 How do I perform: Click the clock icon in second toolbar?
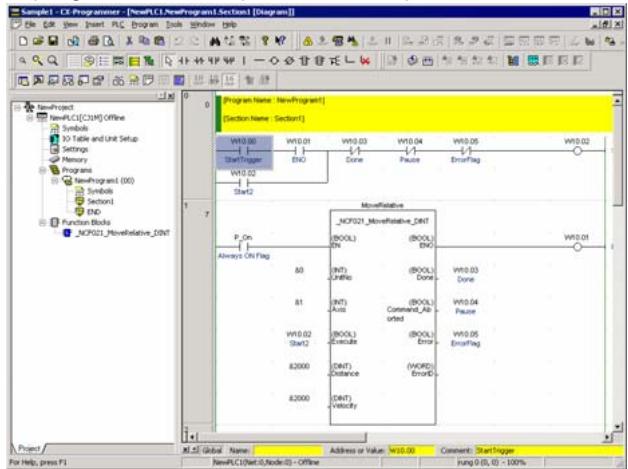[412, 61]
